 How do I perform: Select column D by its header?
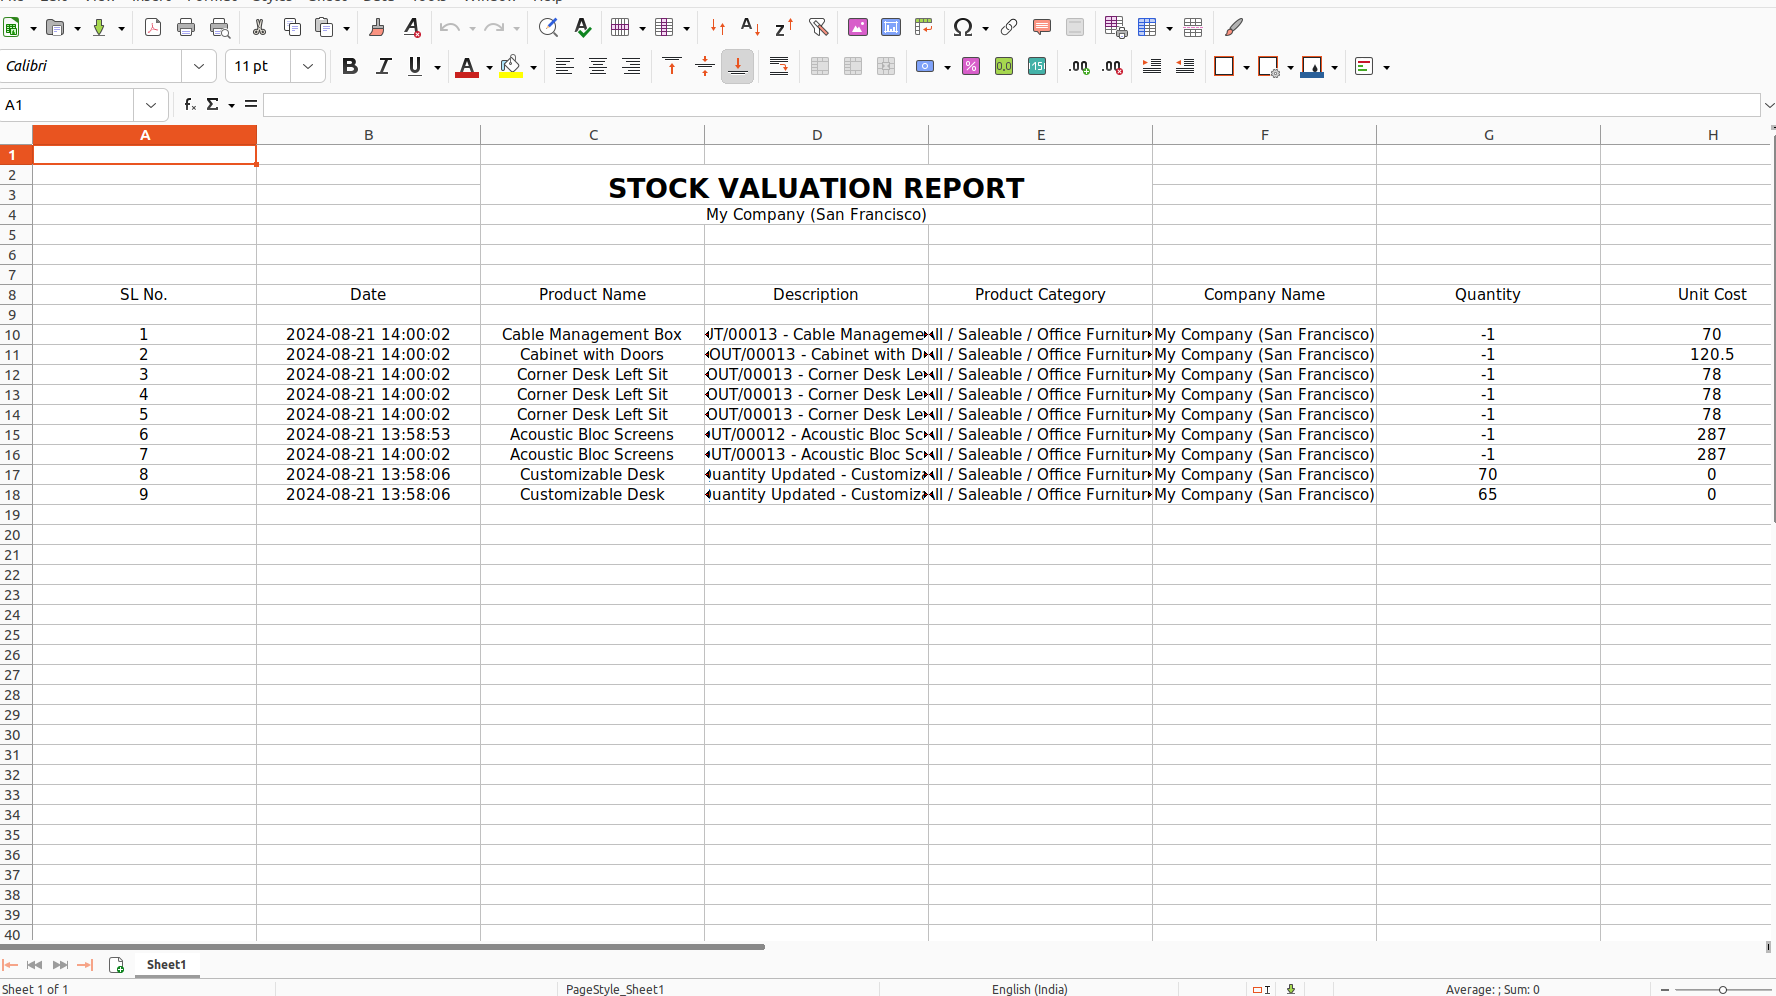coord(817,135)
